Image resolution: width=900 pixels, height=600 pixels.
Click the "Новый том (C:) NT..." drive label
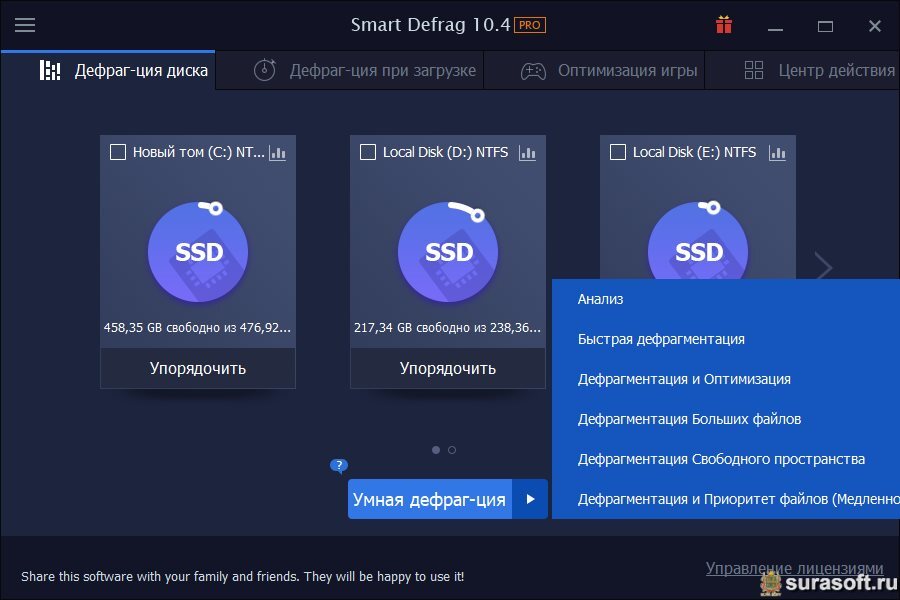(x=199, y=152)
